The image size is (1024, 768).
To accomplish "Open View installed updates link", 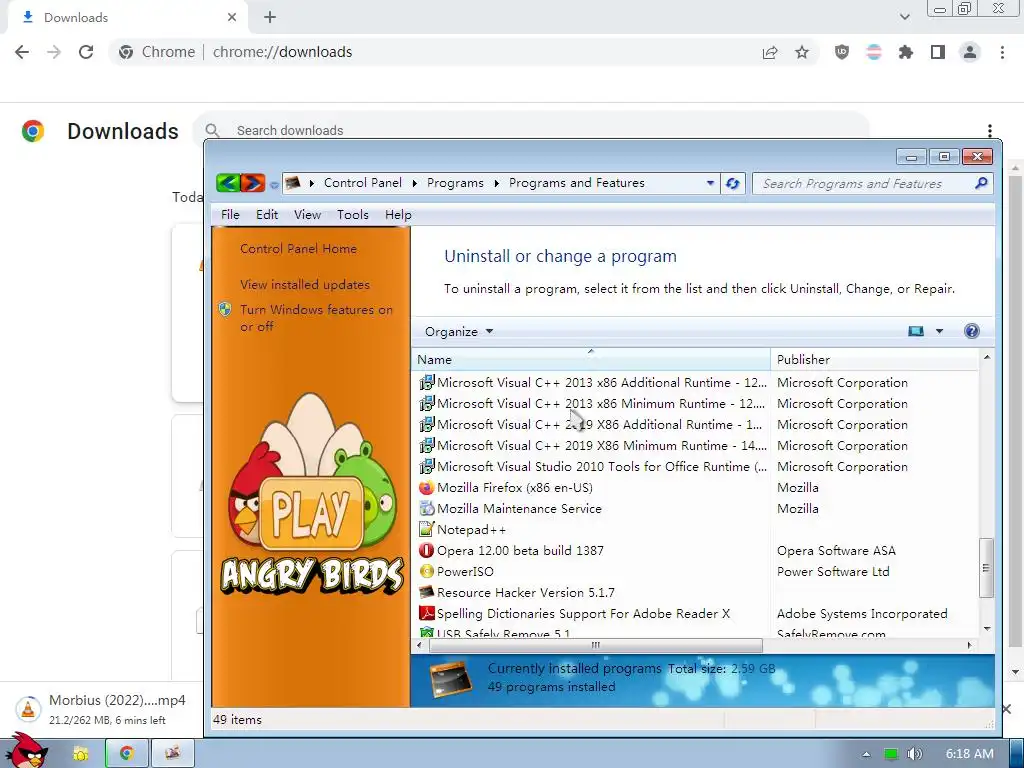I will 305,285.
